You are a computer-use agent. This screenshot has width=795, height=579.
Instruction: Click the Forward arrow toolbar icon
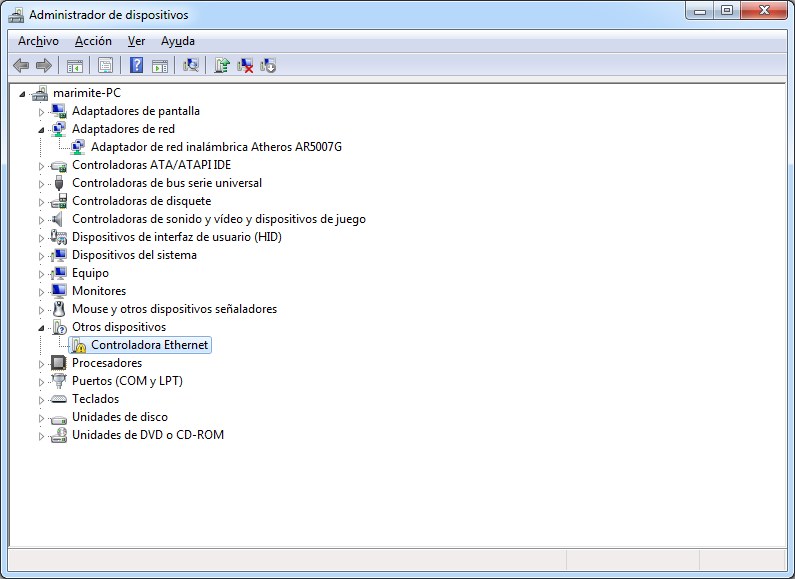[x=44, y=65]
